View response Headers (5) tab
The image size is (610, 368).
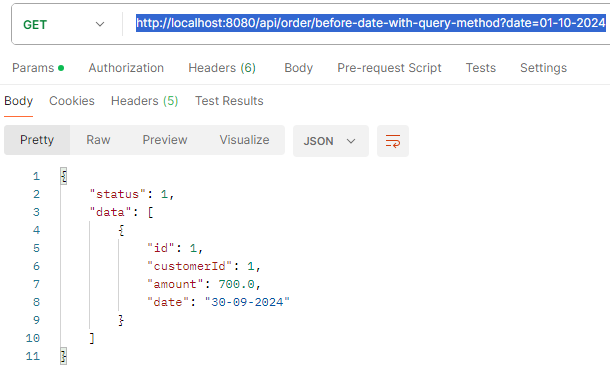pyautogui.click(x=144, y=101)
